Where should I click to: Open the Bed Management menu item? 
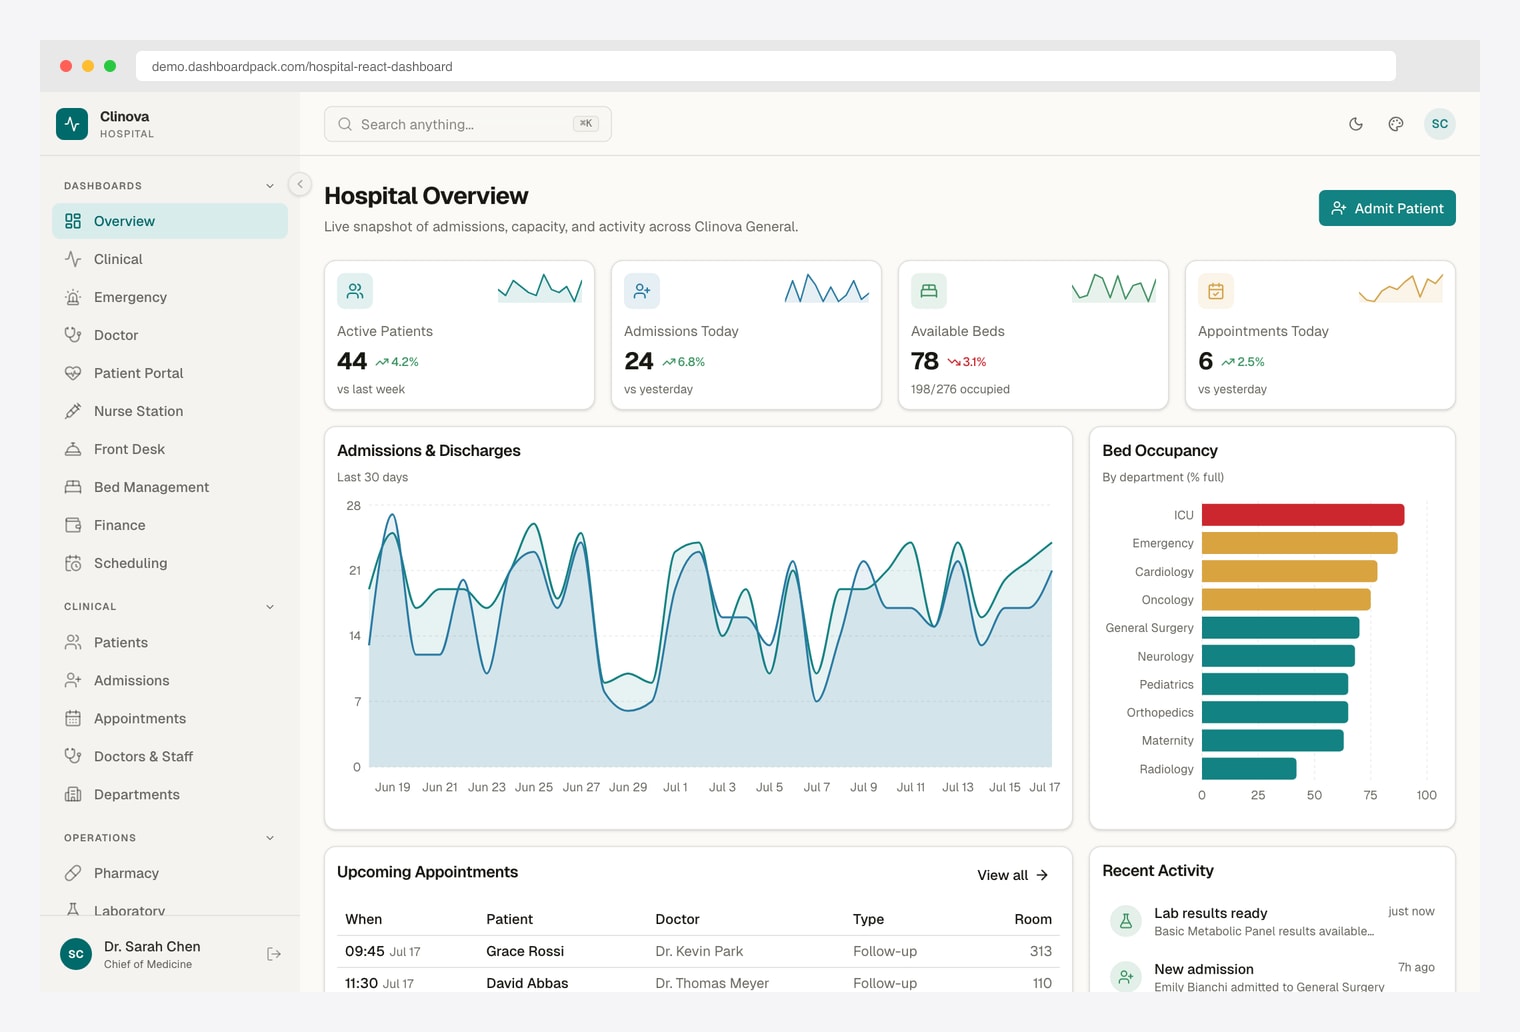coord(170,487)
